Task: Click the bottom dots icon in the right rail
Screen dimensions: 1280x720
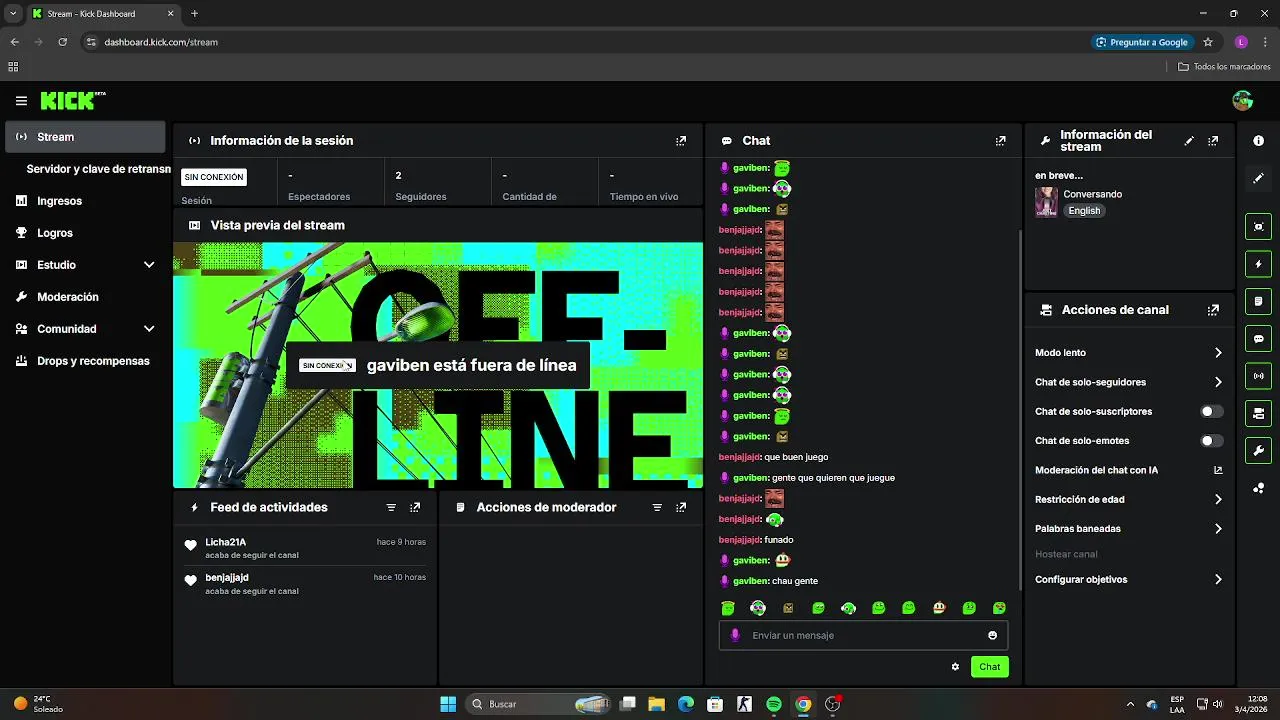Action: [1259, 488]
